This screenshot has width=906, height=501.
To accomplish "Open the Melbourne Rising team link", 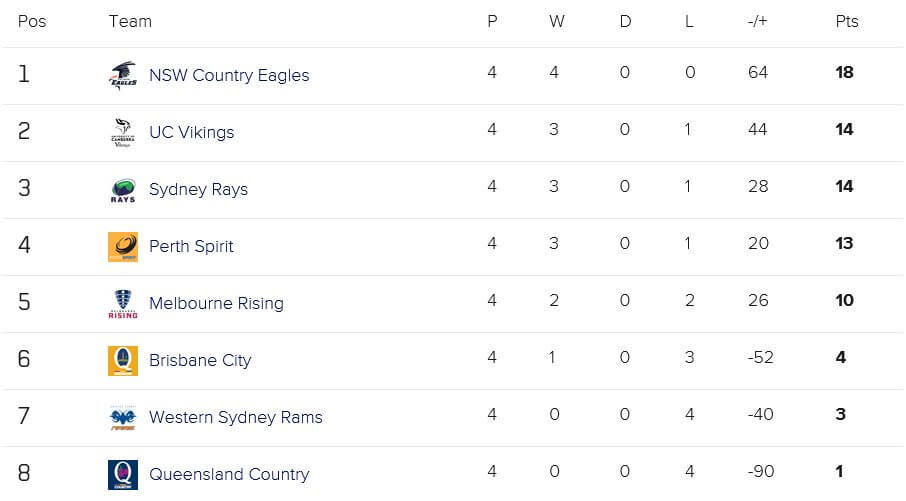I will pyautogui.click(x=217, y=303).
